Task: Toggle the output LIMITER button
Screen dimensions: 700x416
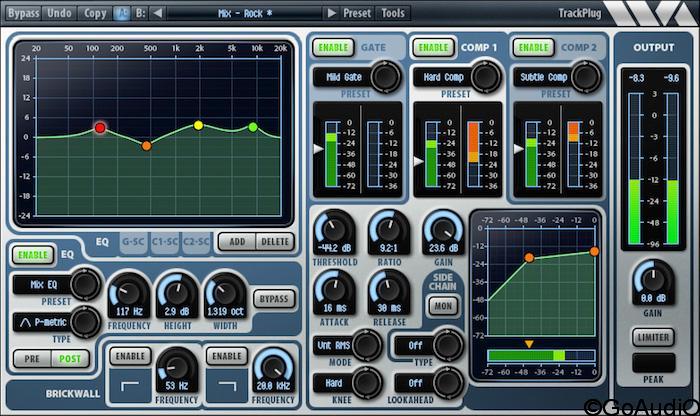Action: coord(653,337)
